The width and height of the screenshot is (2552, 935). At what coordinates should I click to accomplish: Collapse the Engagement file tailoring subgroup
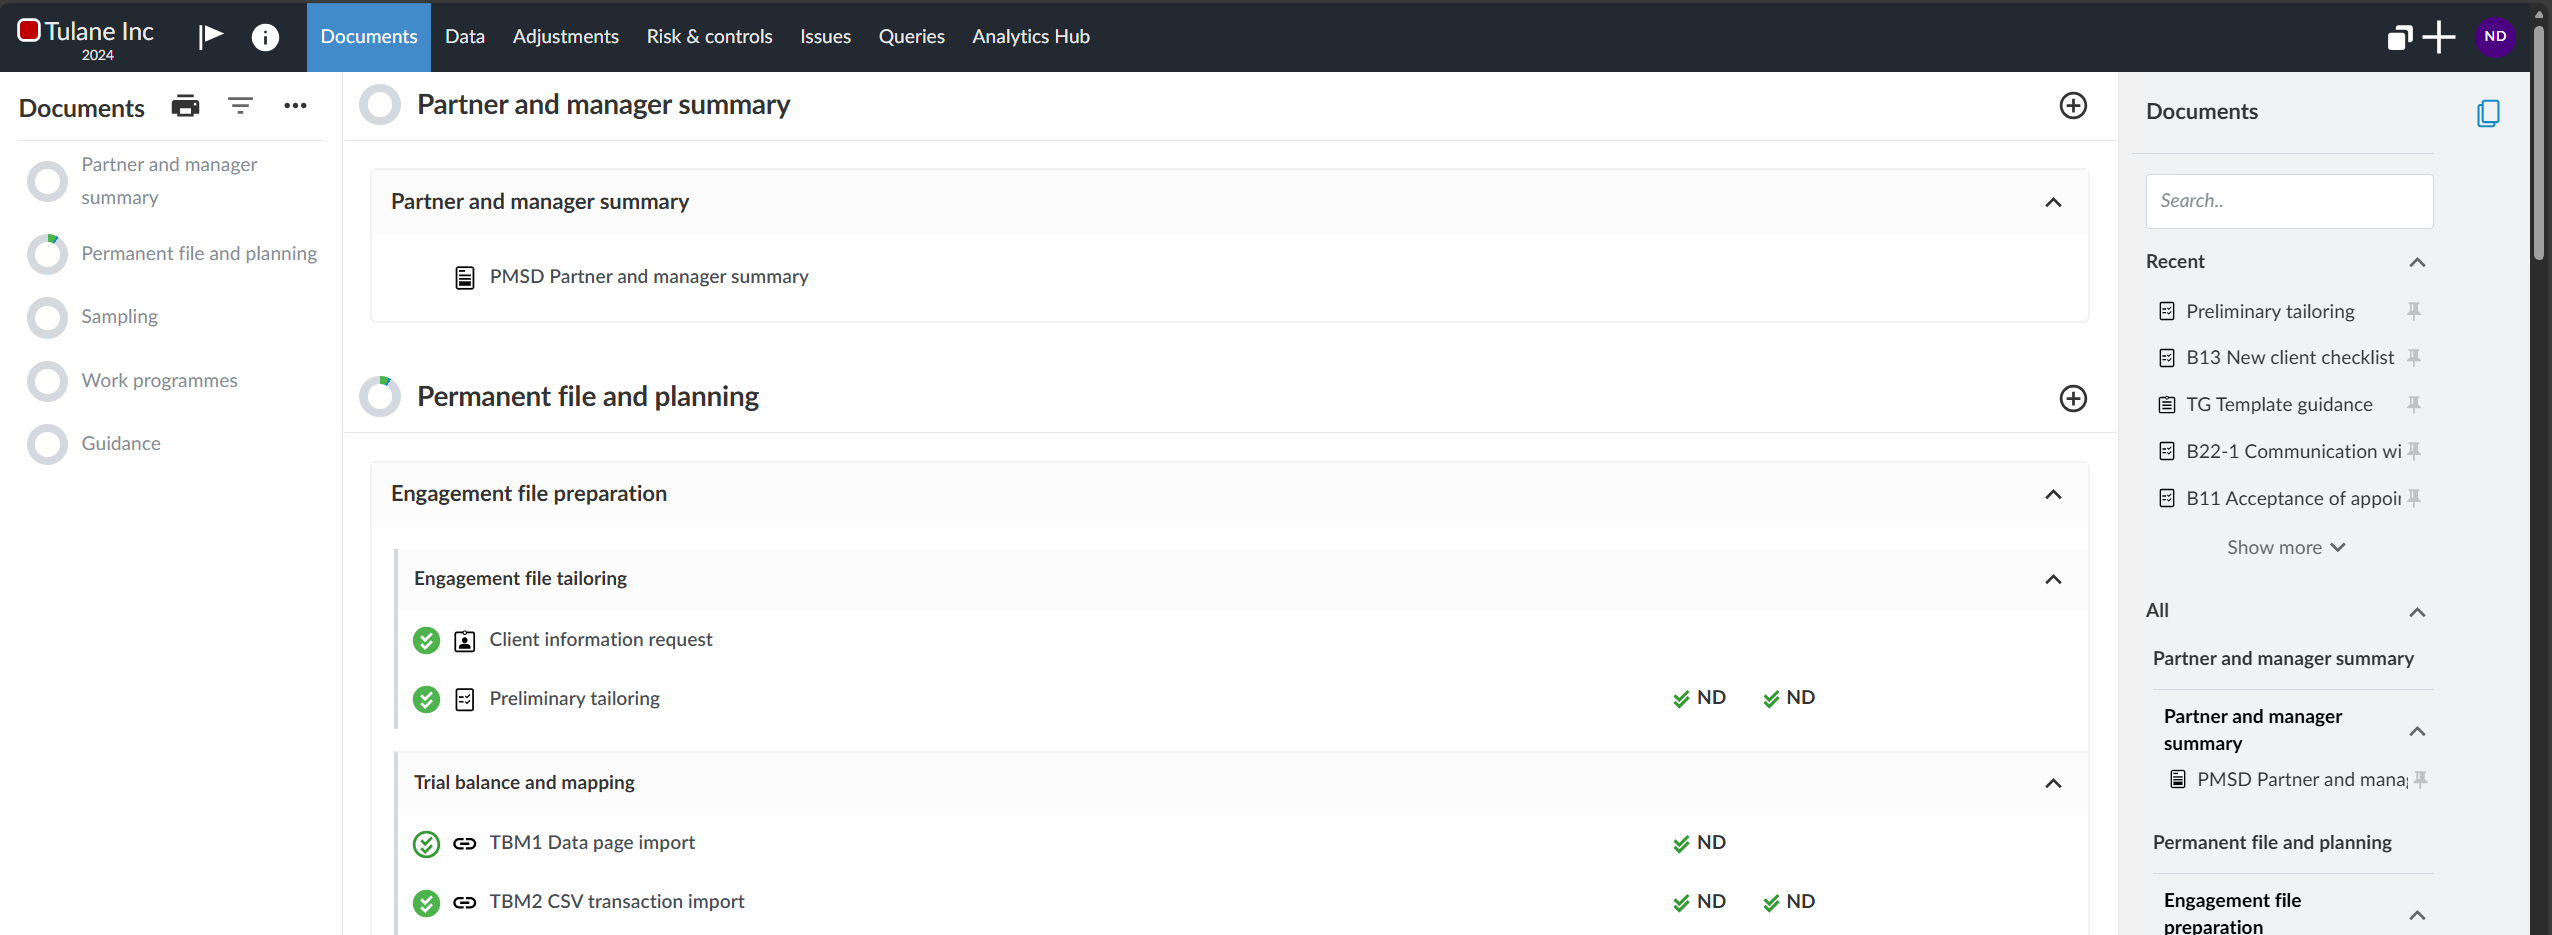click(2053, 579)
